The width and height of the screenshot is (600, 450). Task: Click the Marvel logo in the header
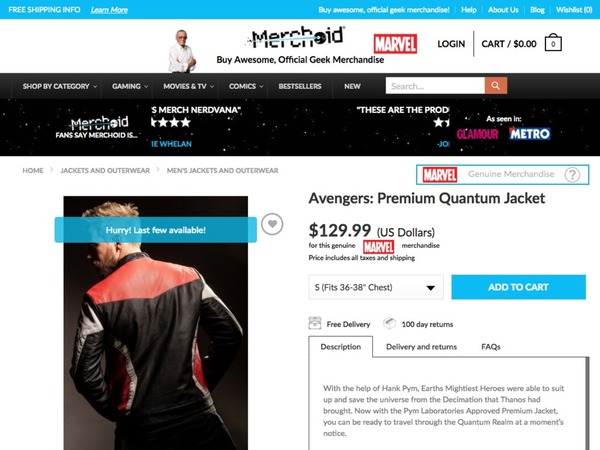coord(395,44)
